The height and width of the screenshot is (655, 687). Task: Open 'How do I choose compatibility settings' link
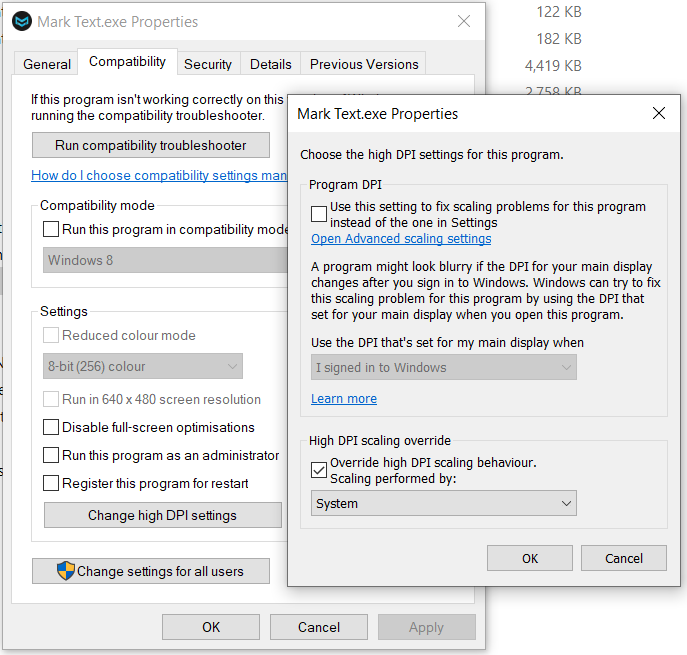[x=159, y=175]
